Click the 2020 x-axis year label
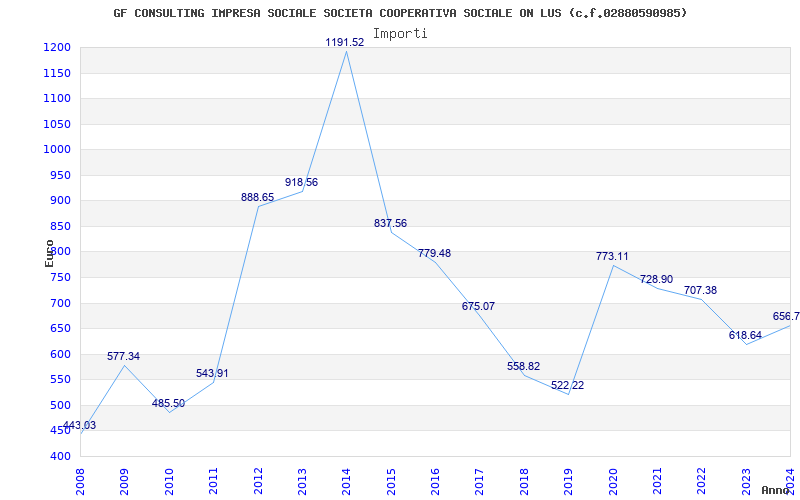 pyautogui.click(x=613, y=481)
